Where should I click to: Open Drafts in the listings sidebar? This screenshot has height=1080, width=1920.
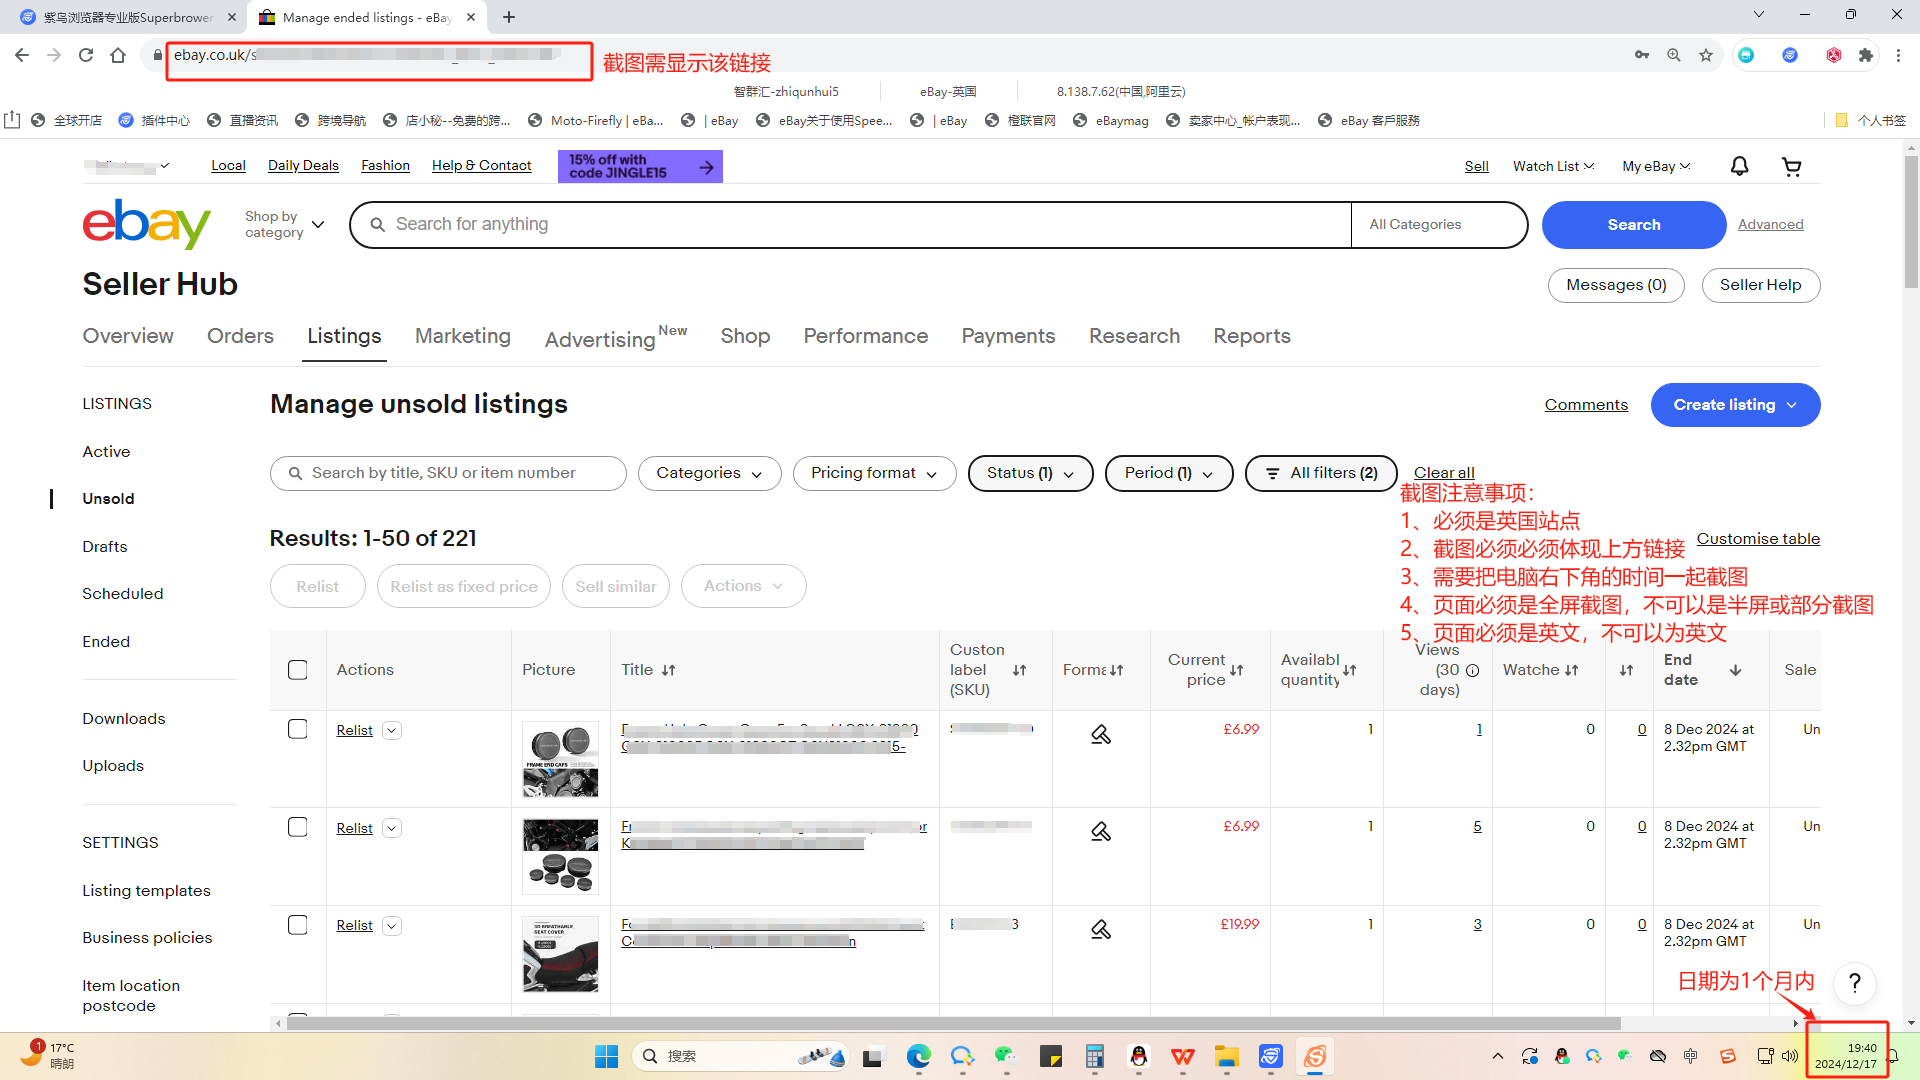[105, 546]
